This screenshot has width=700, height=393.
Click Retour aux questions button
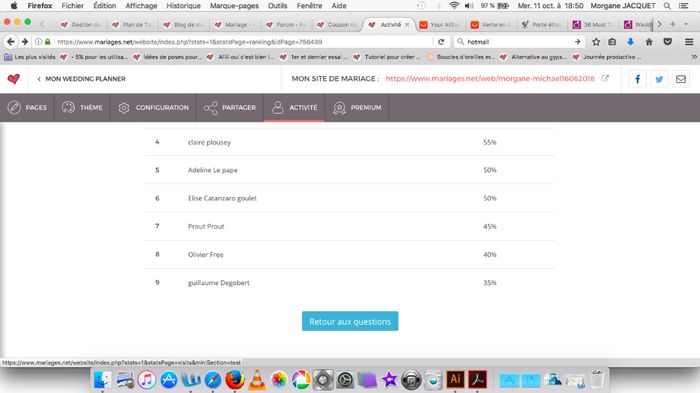pyautogui.click(x=350, y=321)
